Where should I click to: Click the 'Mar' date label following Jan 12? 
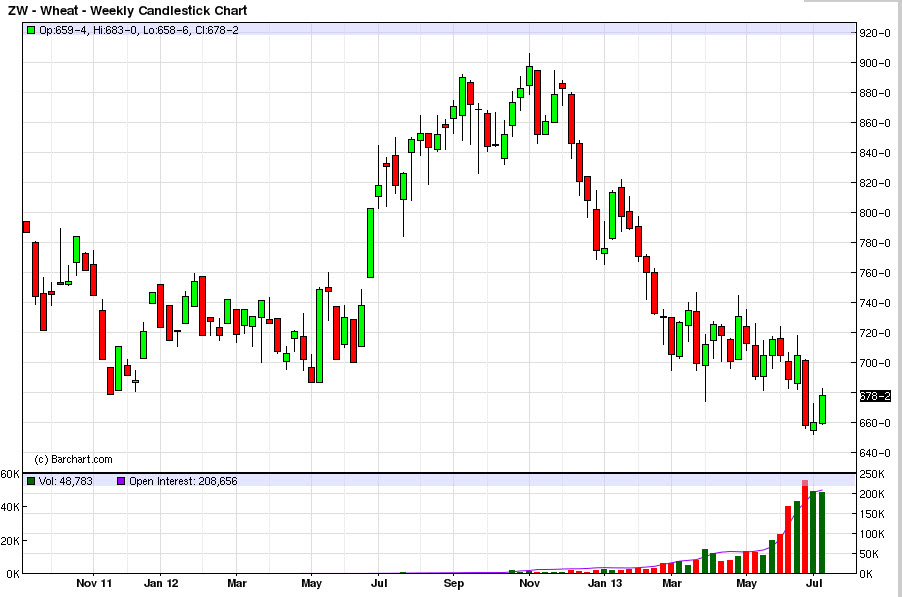[x=237, y=583]
